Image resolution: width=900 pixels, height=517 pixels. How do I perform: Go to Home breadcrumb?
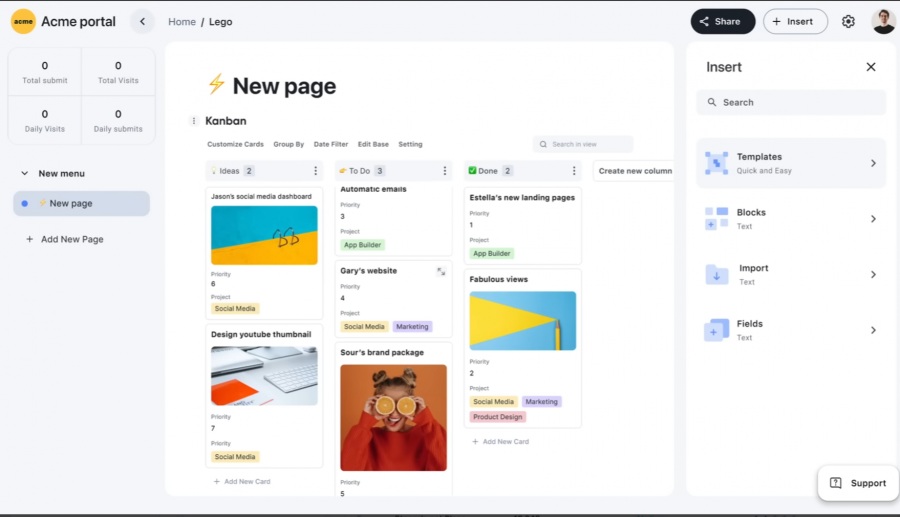pyautogui.click(x=182, y=22)
